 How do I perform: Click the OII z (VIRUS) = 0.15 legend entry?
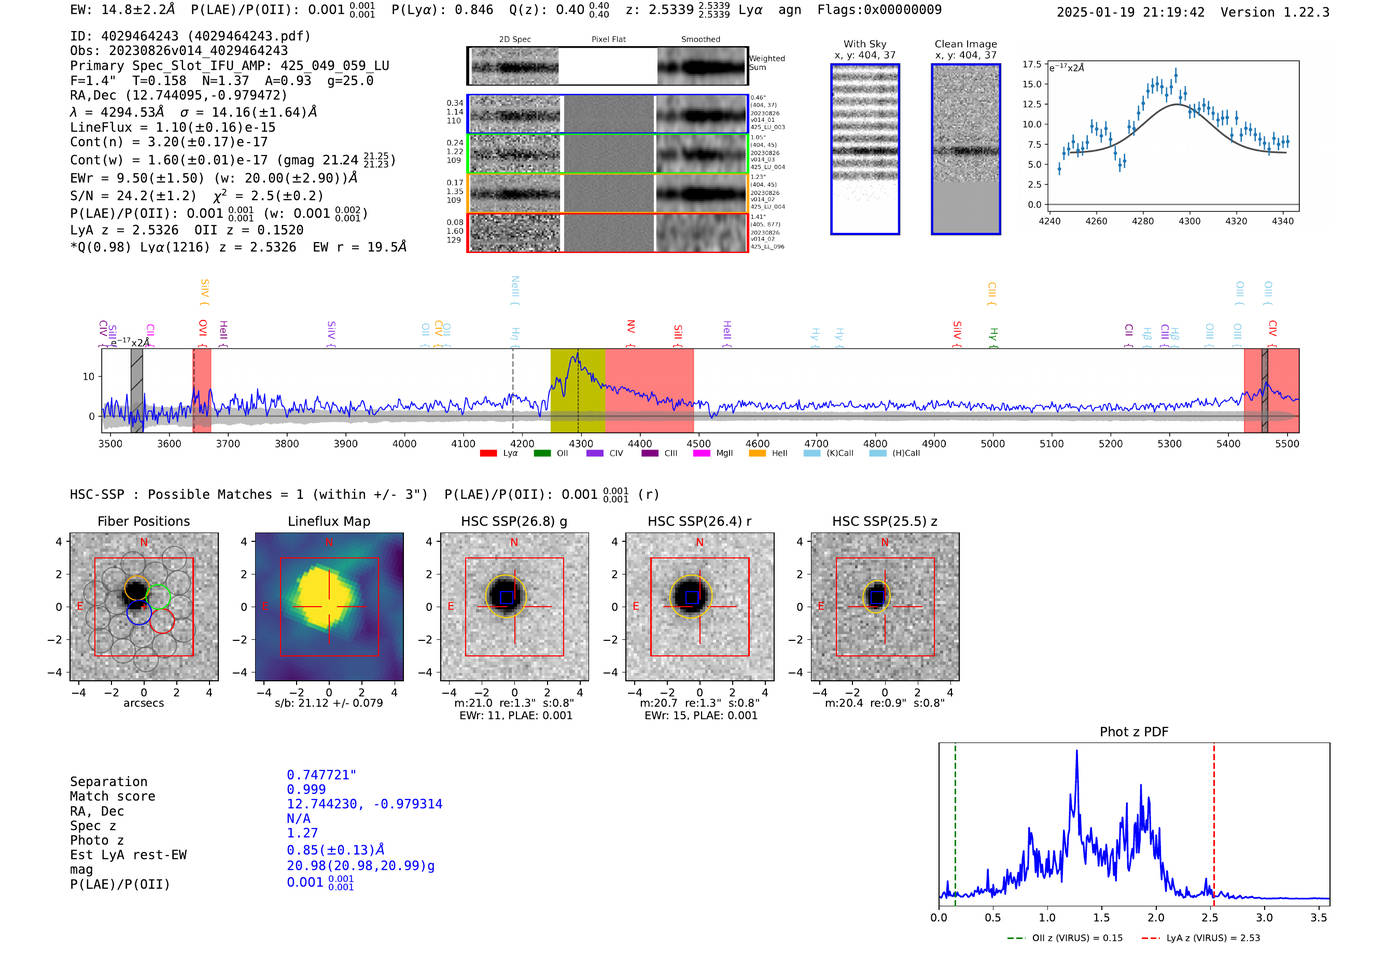click(1065, 938)
